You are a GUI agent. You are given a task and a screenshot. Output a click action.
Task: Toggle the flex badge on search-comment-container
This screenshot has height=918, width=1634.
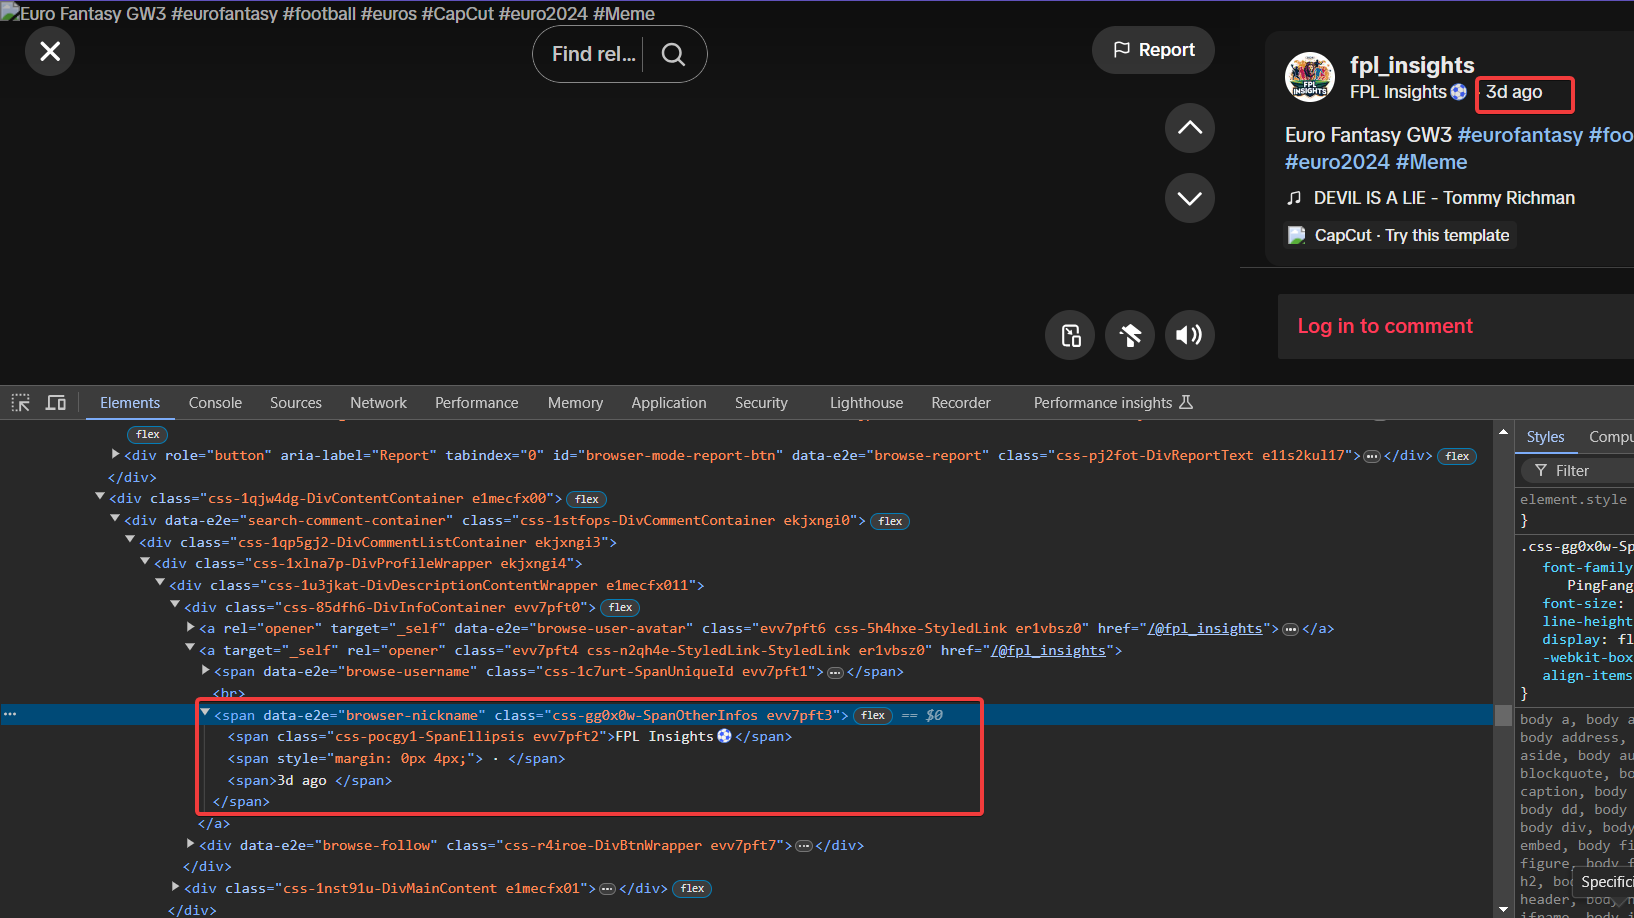[889, 520]
